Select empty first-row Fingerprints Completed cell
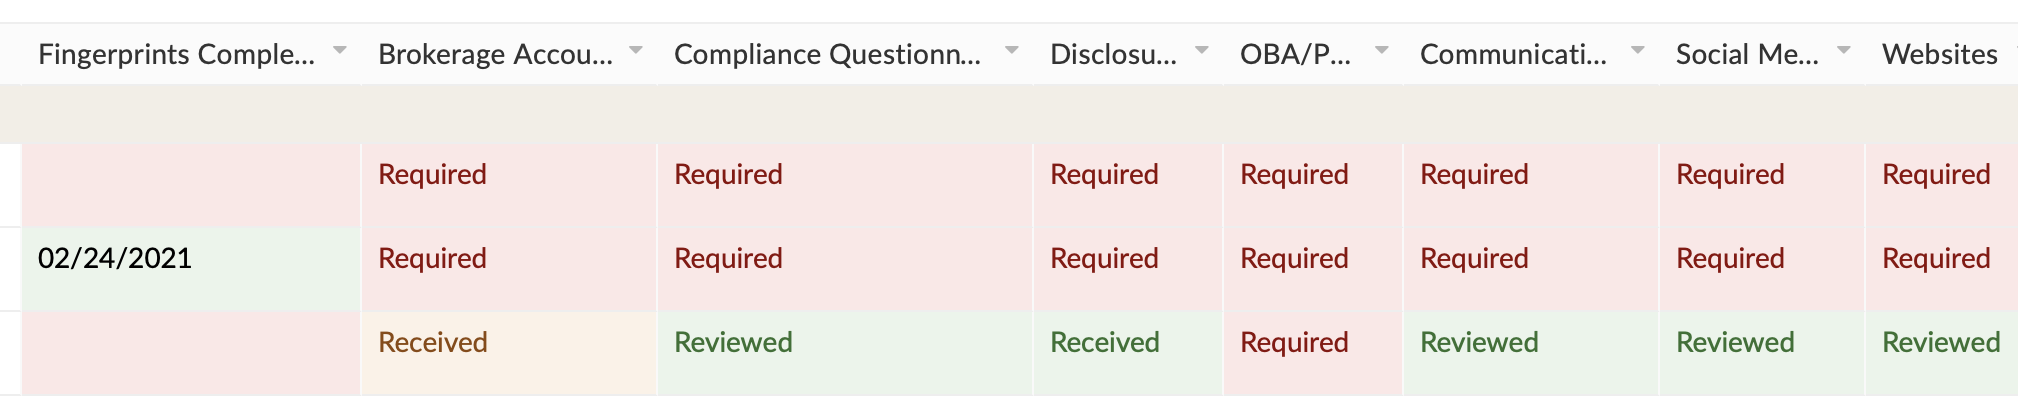Image resolution: width=2018 pixels, height=410 pixels. pyautogui.click(x=190, y=183)
